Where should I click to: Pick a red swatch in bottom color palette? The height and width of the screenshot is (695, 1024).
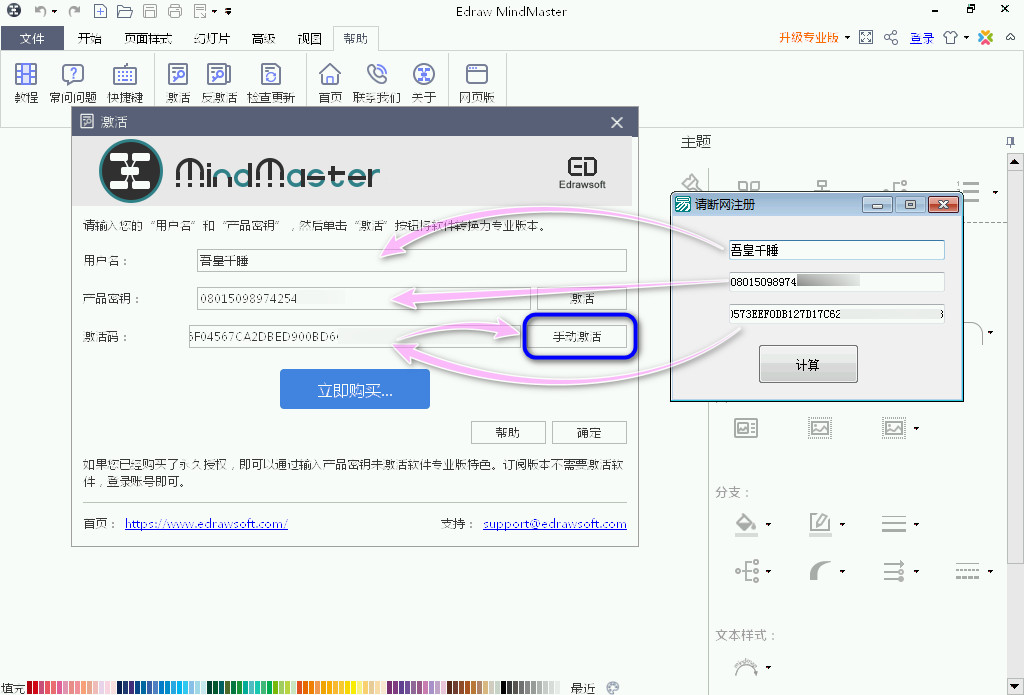pos(32,687)
